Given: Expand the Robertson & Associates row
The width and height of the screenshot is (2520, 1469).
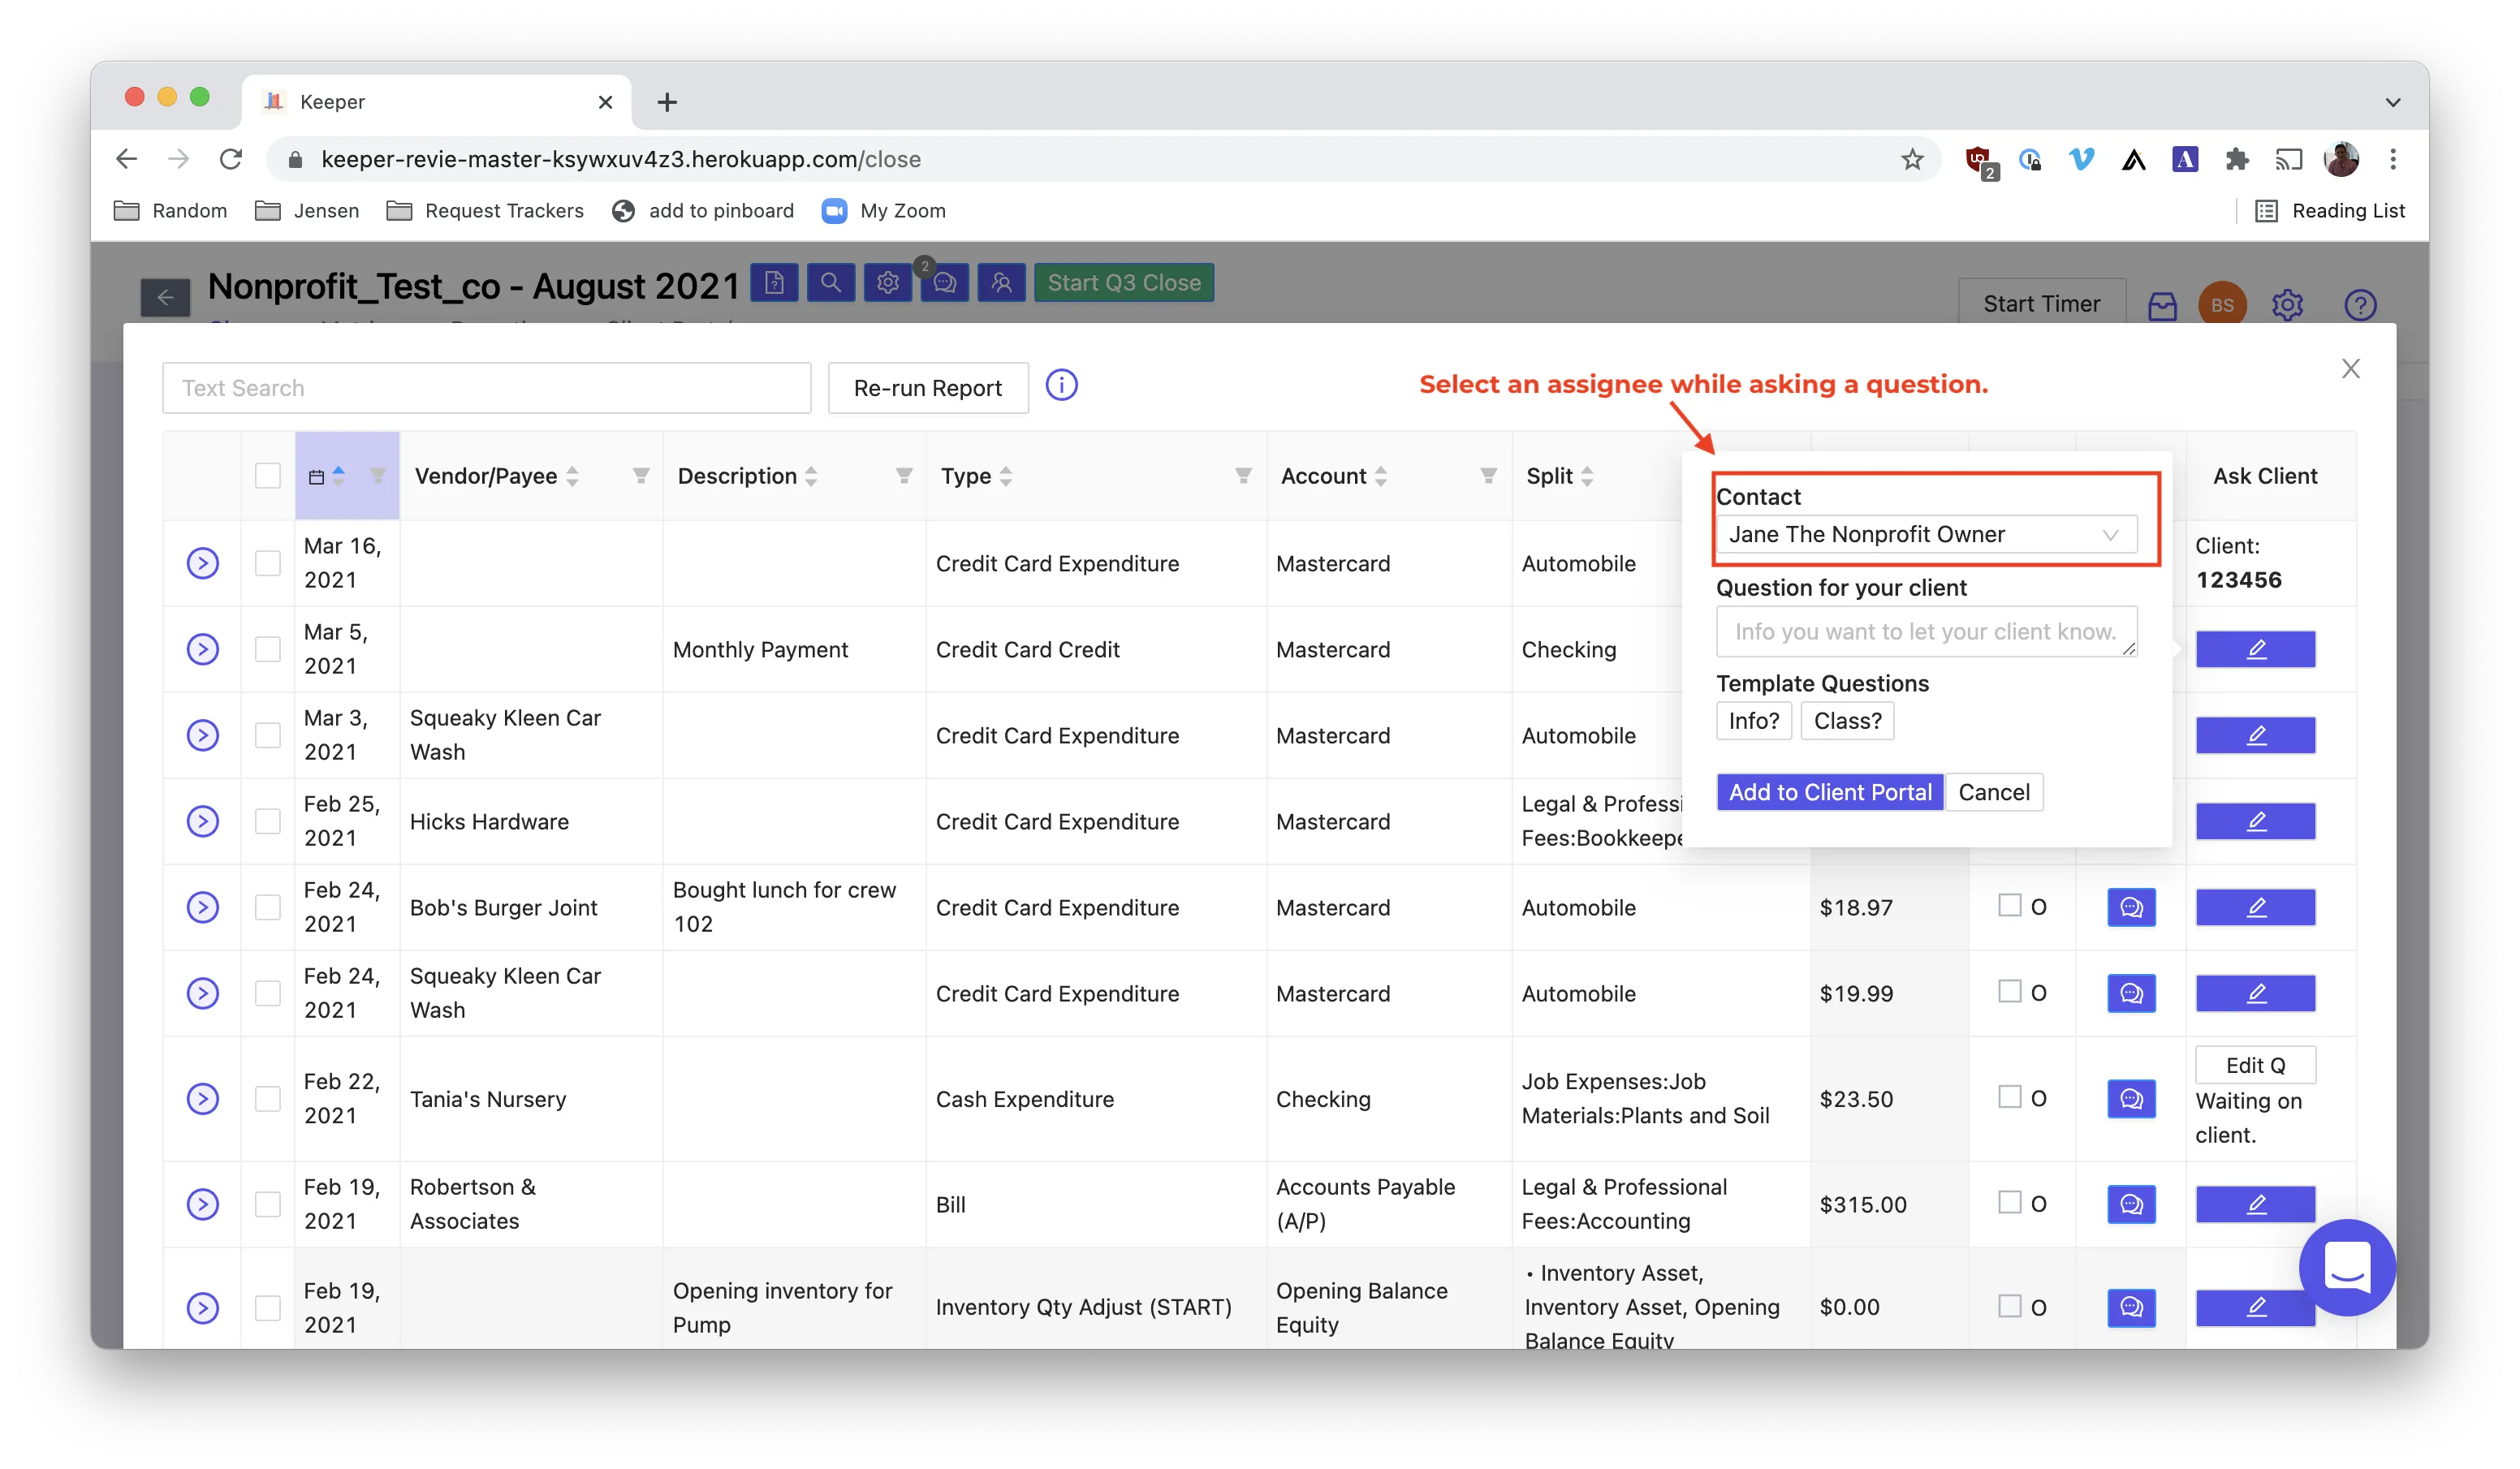Looking at the screenshot, I should pyautogui.click(x=203, y=1204).
